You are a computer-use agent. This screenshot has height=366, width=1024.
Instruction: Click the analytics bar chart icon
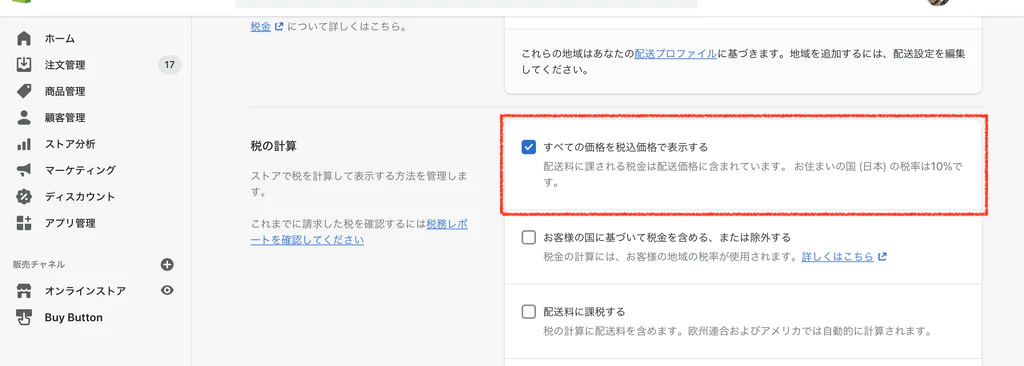(x=24, y=144)
